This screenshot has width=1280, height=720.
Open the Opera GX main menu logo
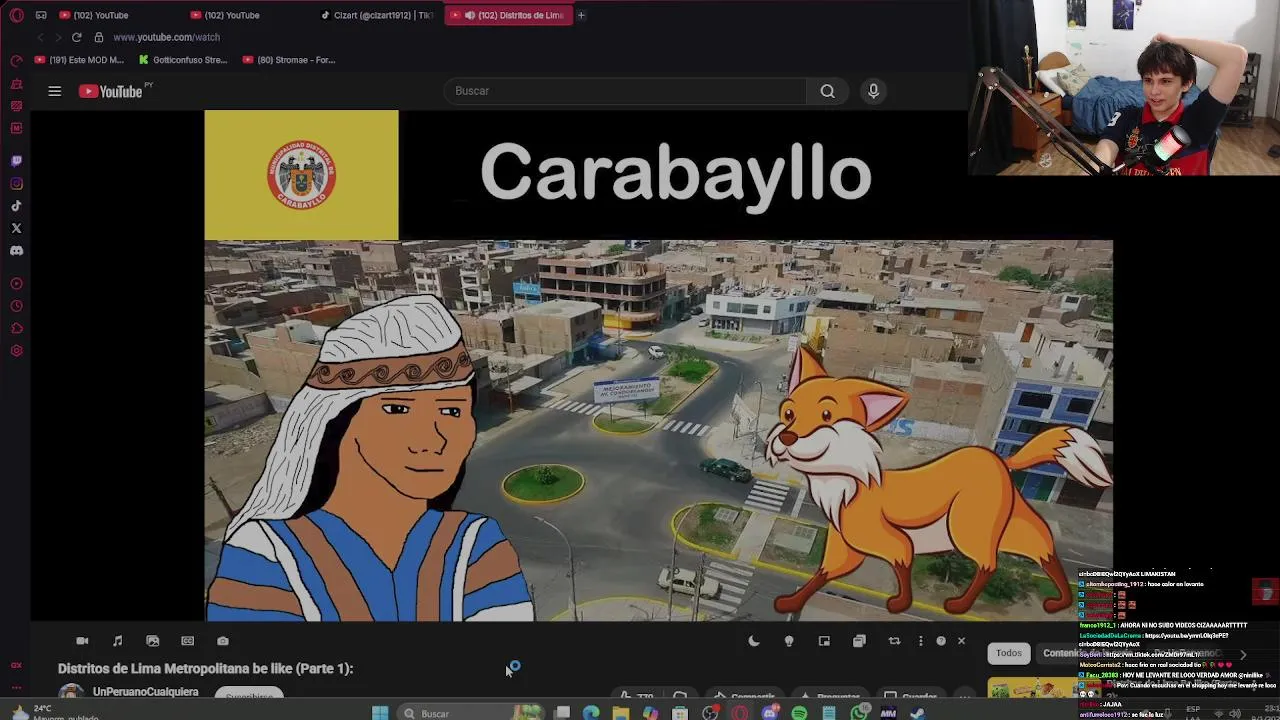coord(16,15)
